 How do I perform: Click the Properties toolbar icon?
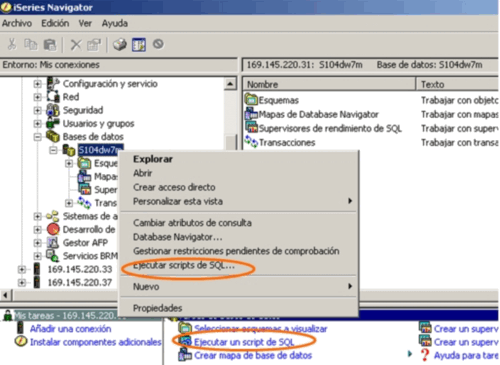click(x=94, y=44)
